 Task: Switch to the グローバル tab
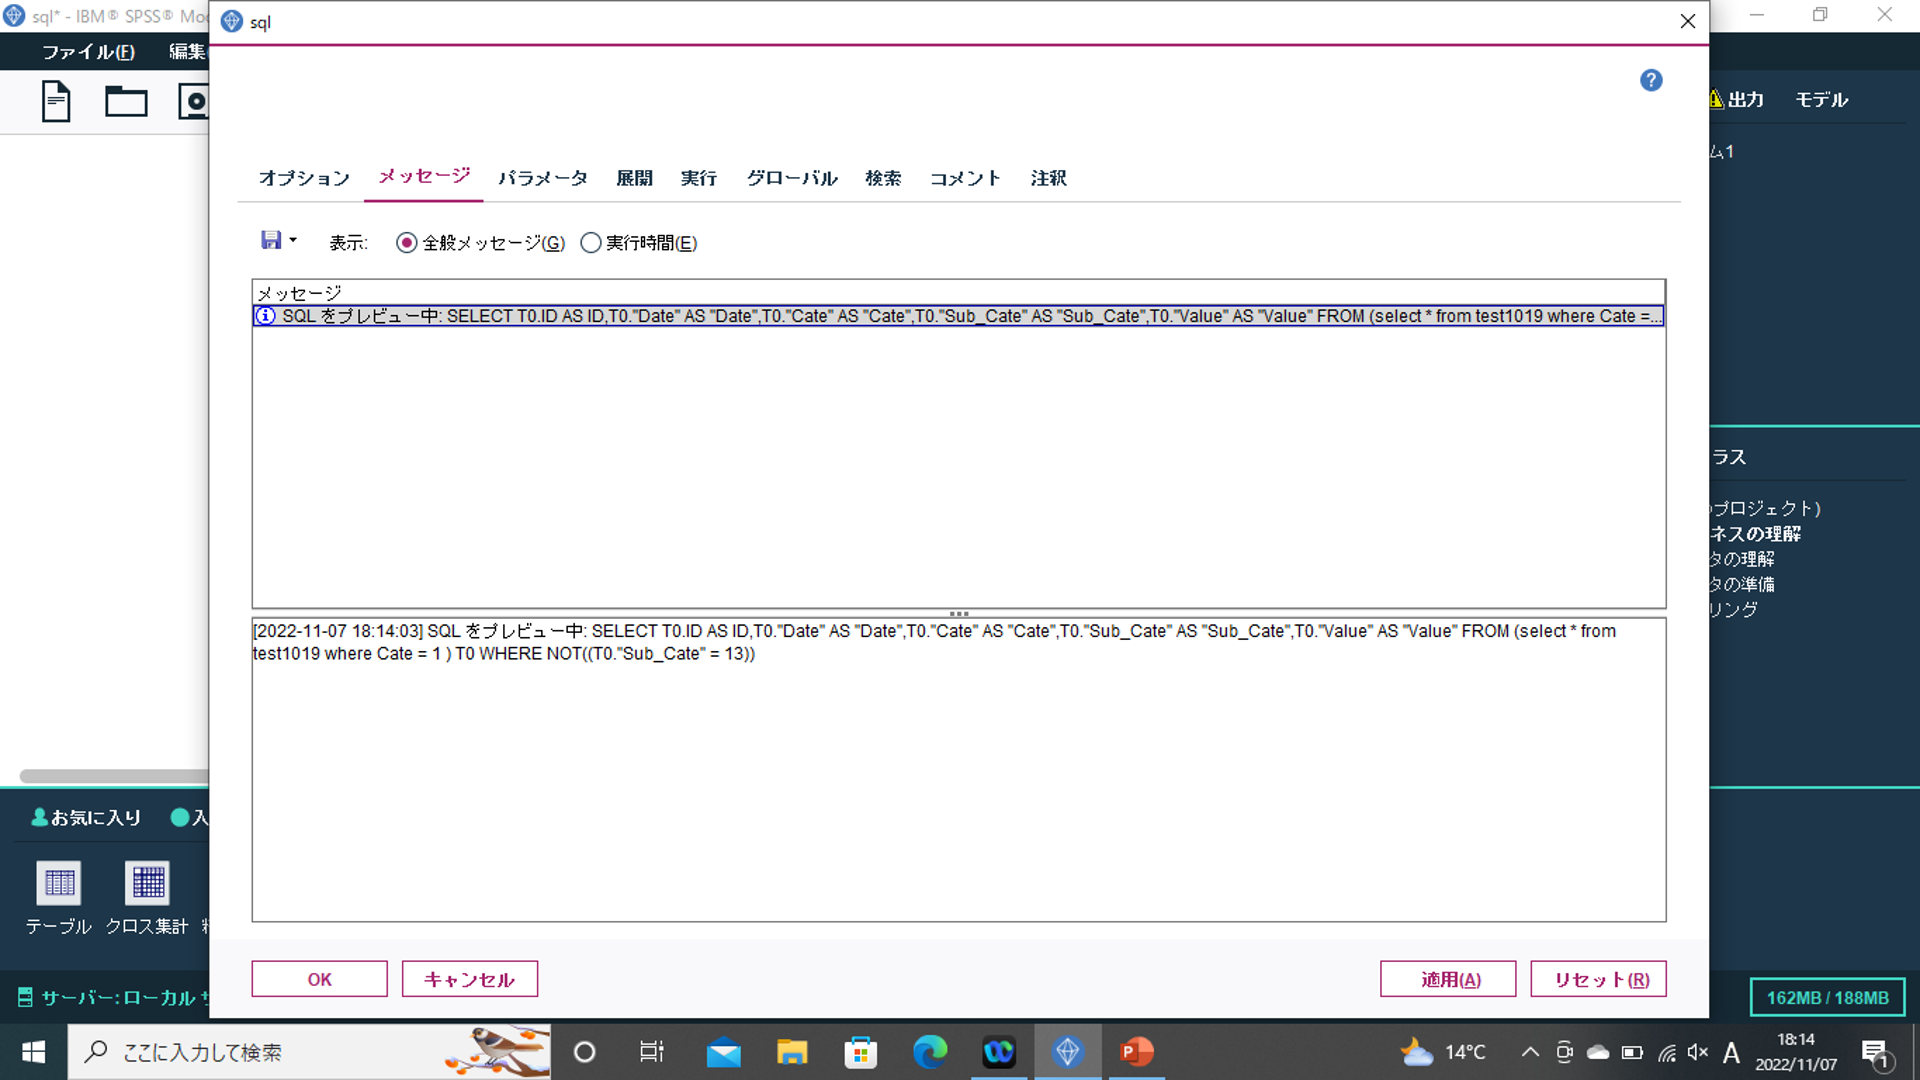point(792,178)
